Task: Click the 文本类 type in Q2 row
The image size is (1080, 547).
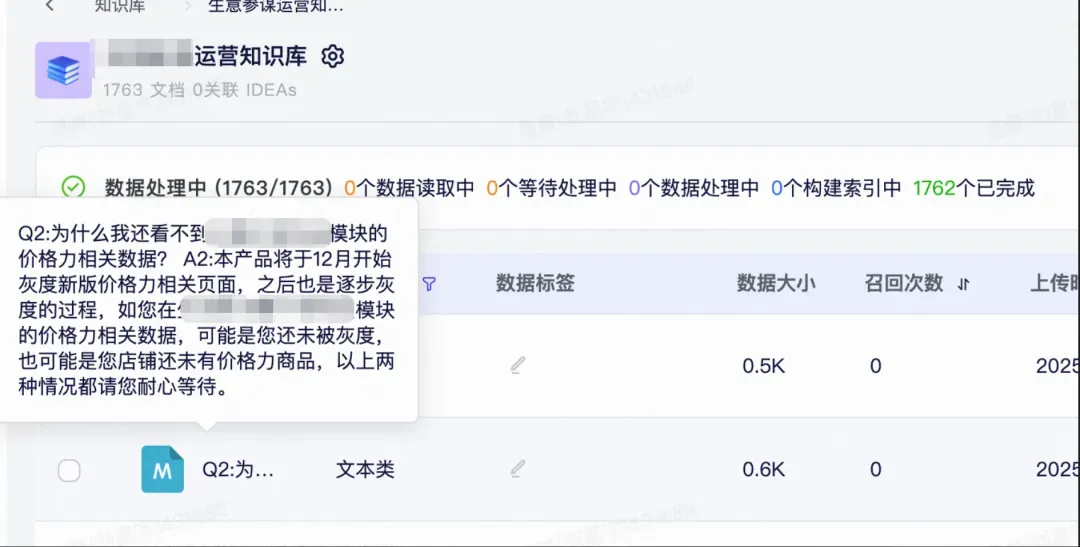Action: (x=365, y=469)
